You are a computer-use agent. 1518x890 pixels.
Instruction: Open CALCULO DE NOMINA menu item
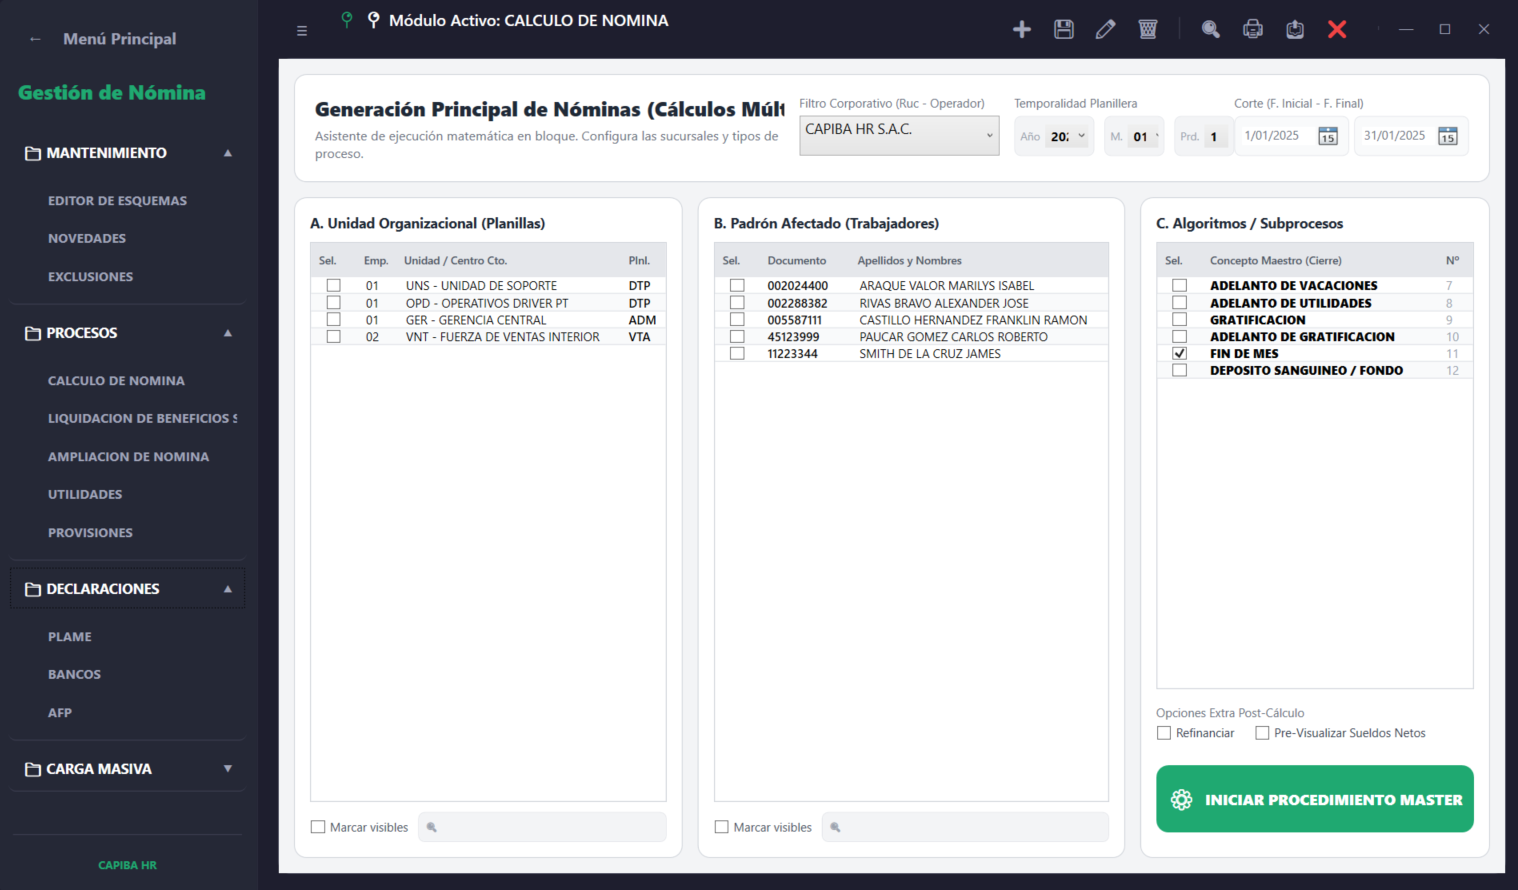[116, 381]
